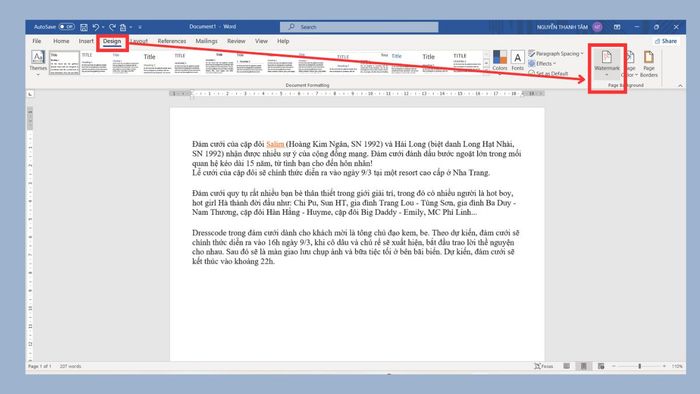Click the Save icon in title bar
700x394 pixels.
click(x=83, y=27)
